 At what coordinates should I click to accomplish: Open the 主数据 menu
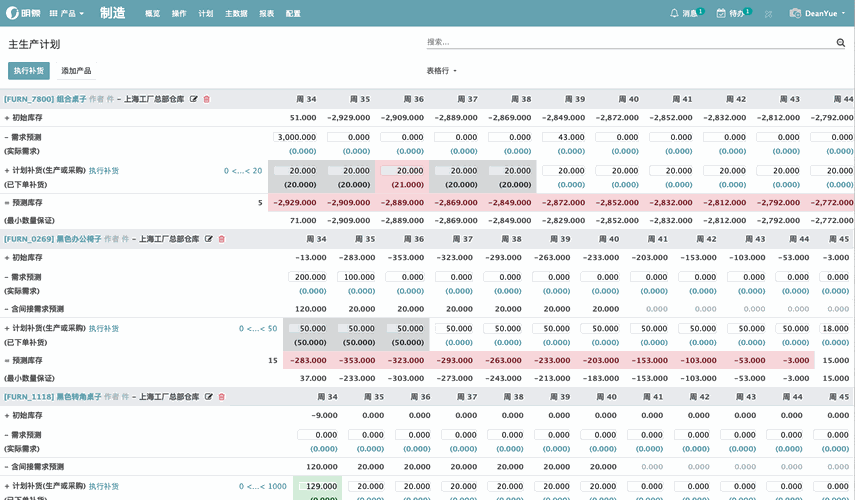[x=236, y=14]
